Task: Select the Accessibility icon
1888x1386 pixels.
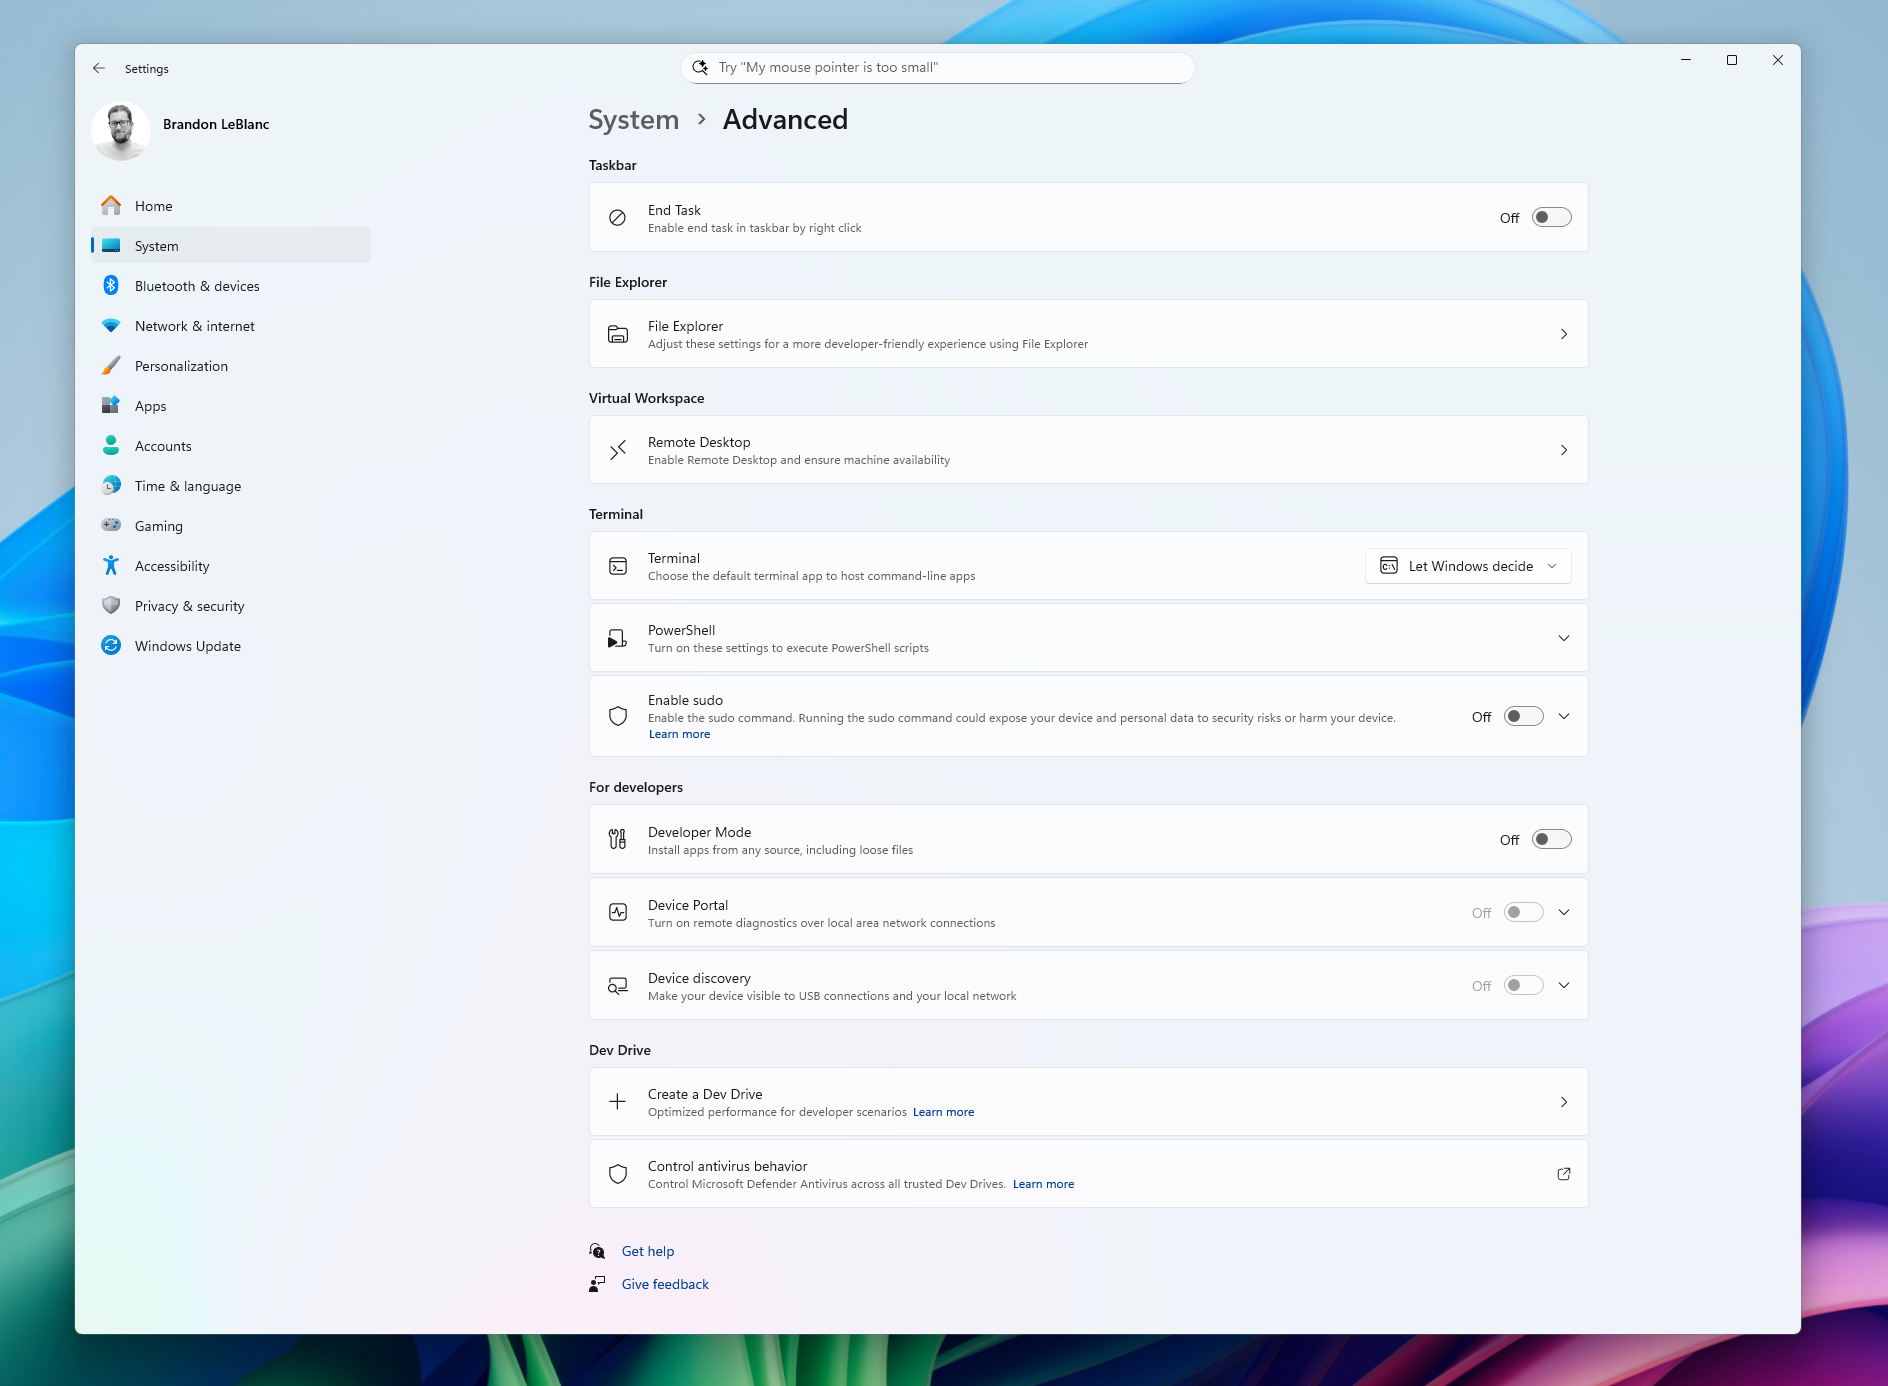Action: pyautogui.click(x=111, y=565)
